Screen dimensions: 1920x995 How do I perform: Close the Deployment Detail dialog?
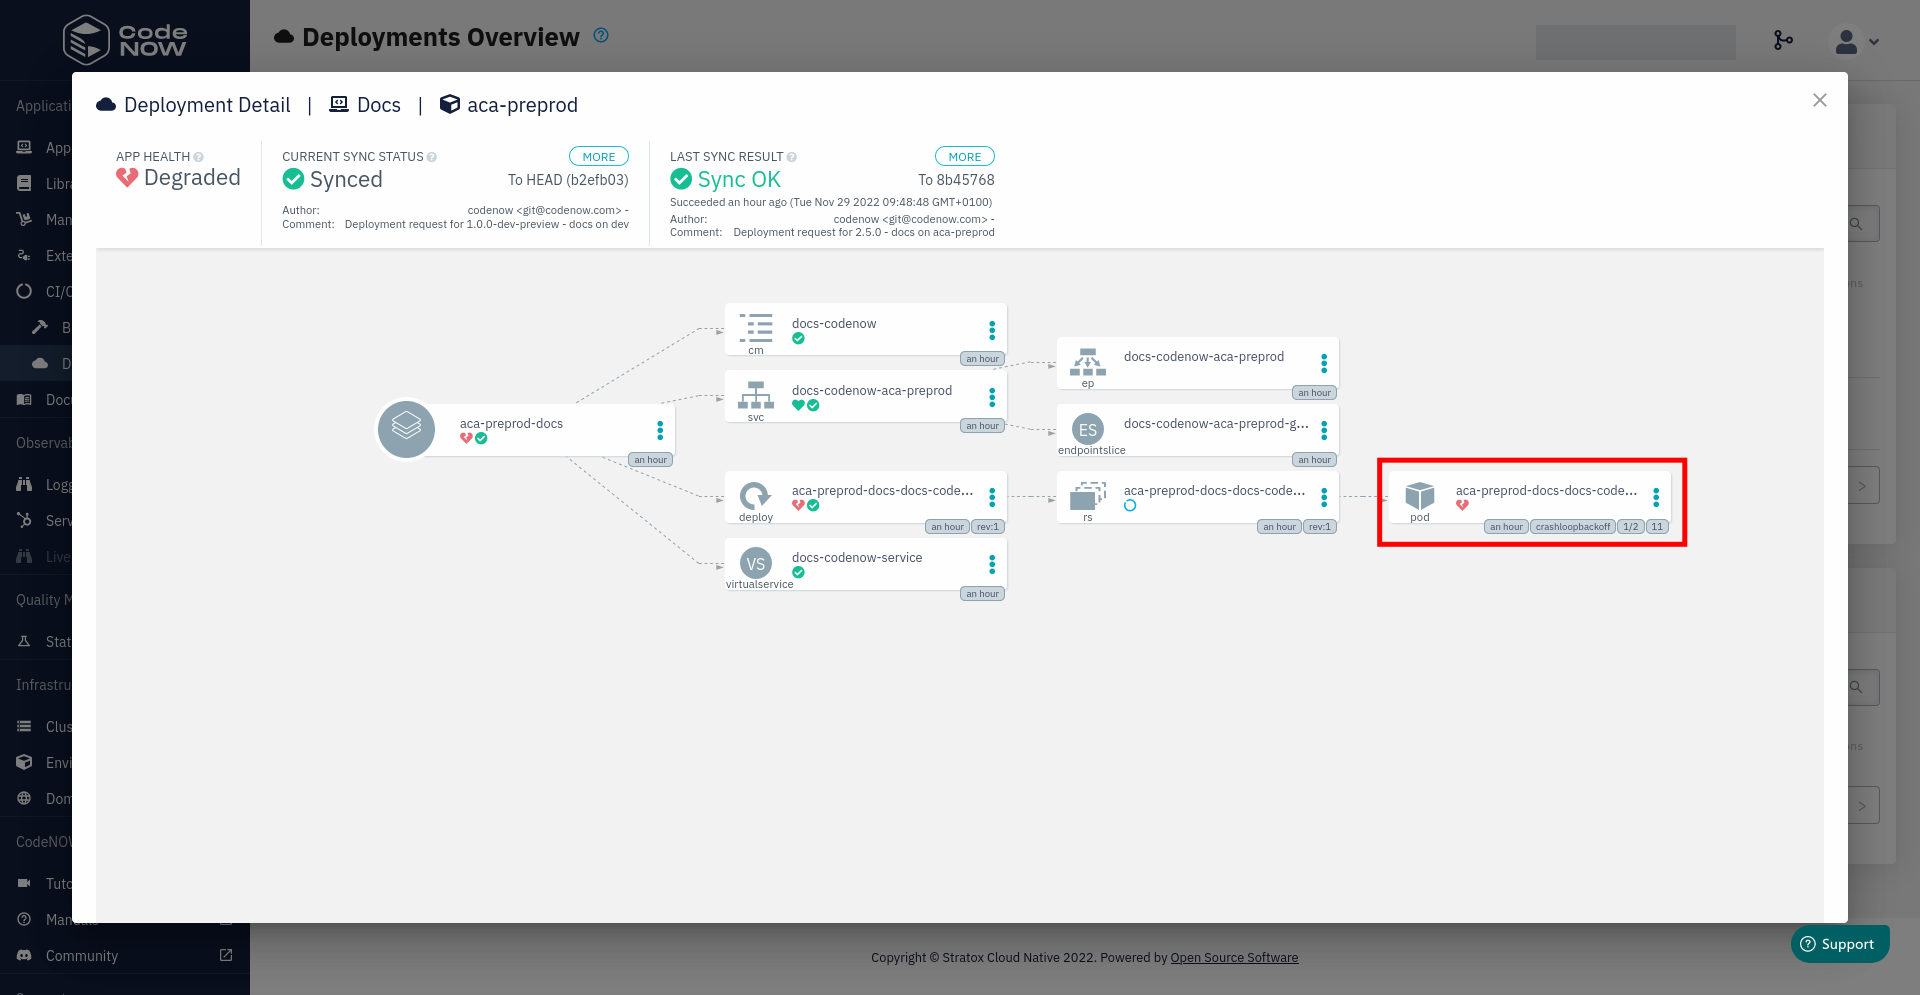coord(1819,100)
